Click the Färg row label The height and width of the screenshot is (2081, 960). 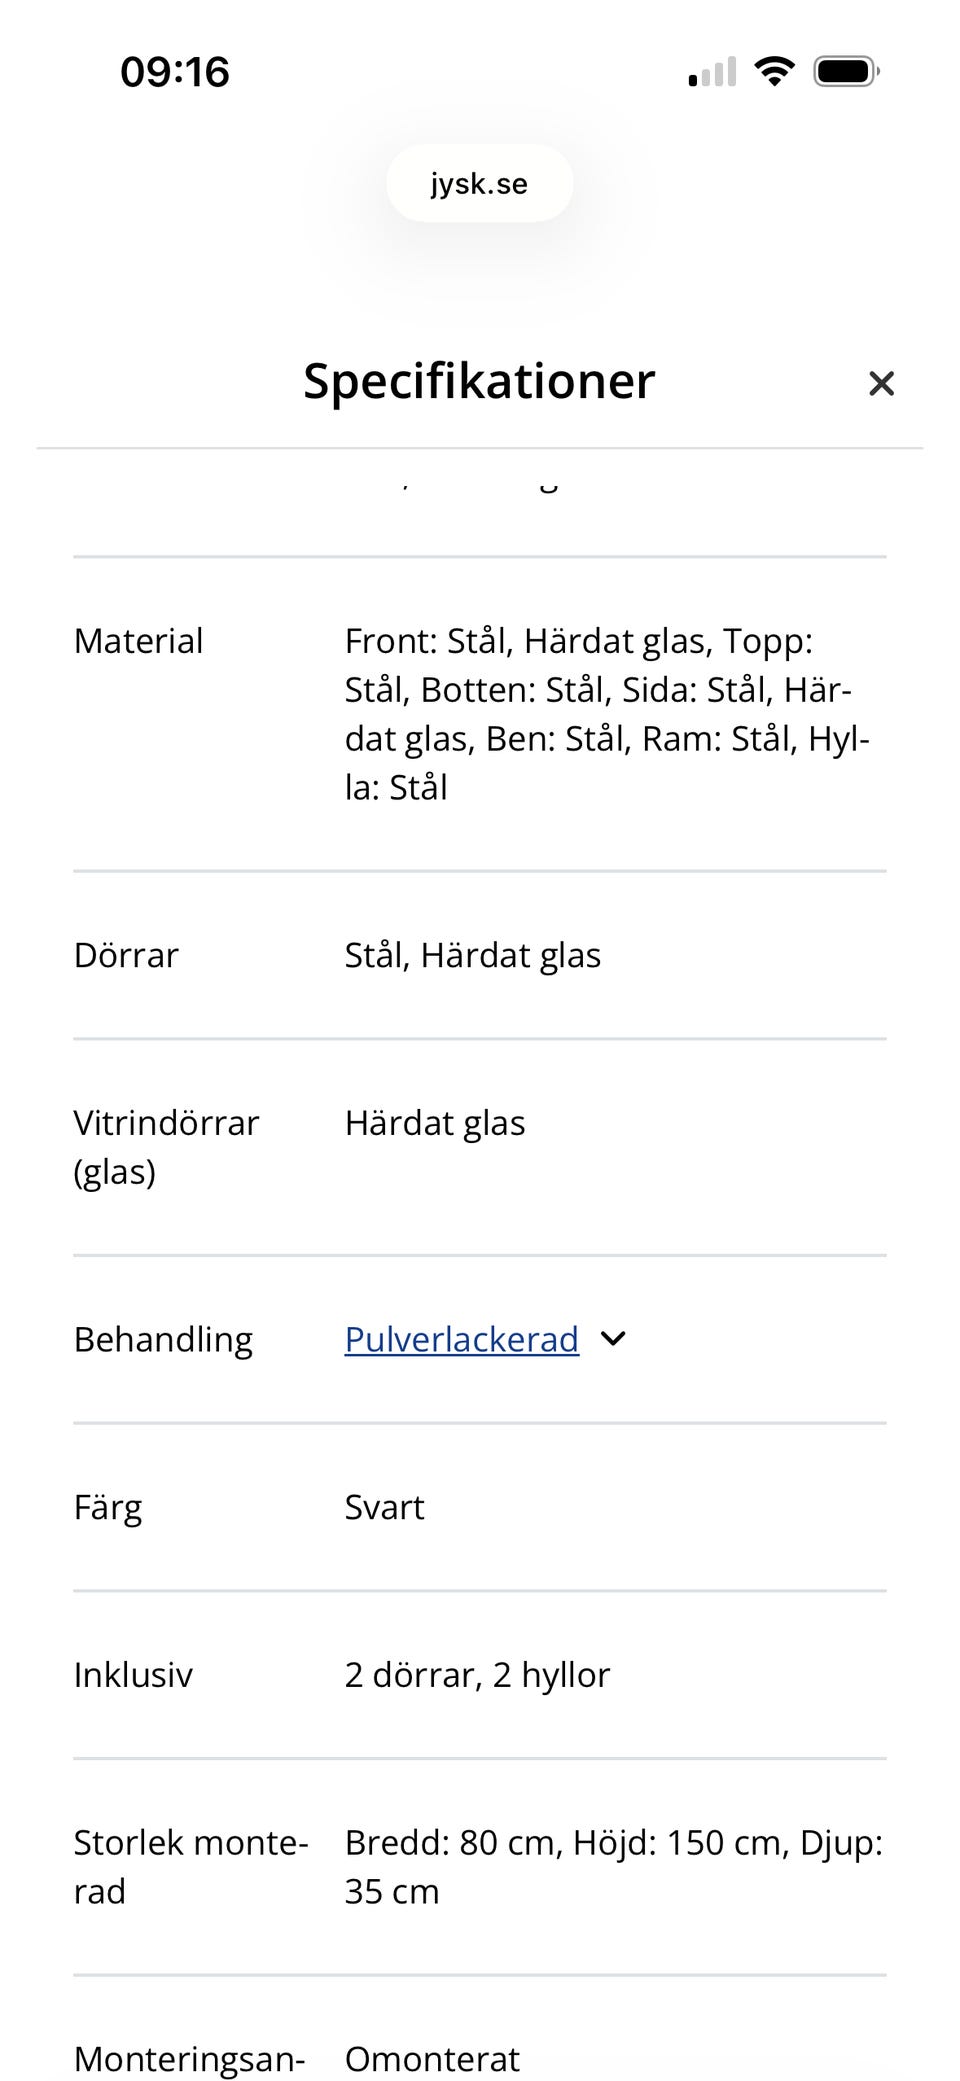pyautogui.click(x=108, y=1507)
